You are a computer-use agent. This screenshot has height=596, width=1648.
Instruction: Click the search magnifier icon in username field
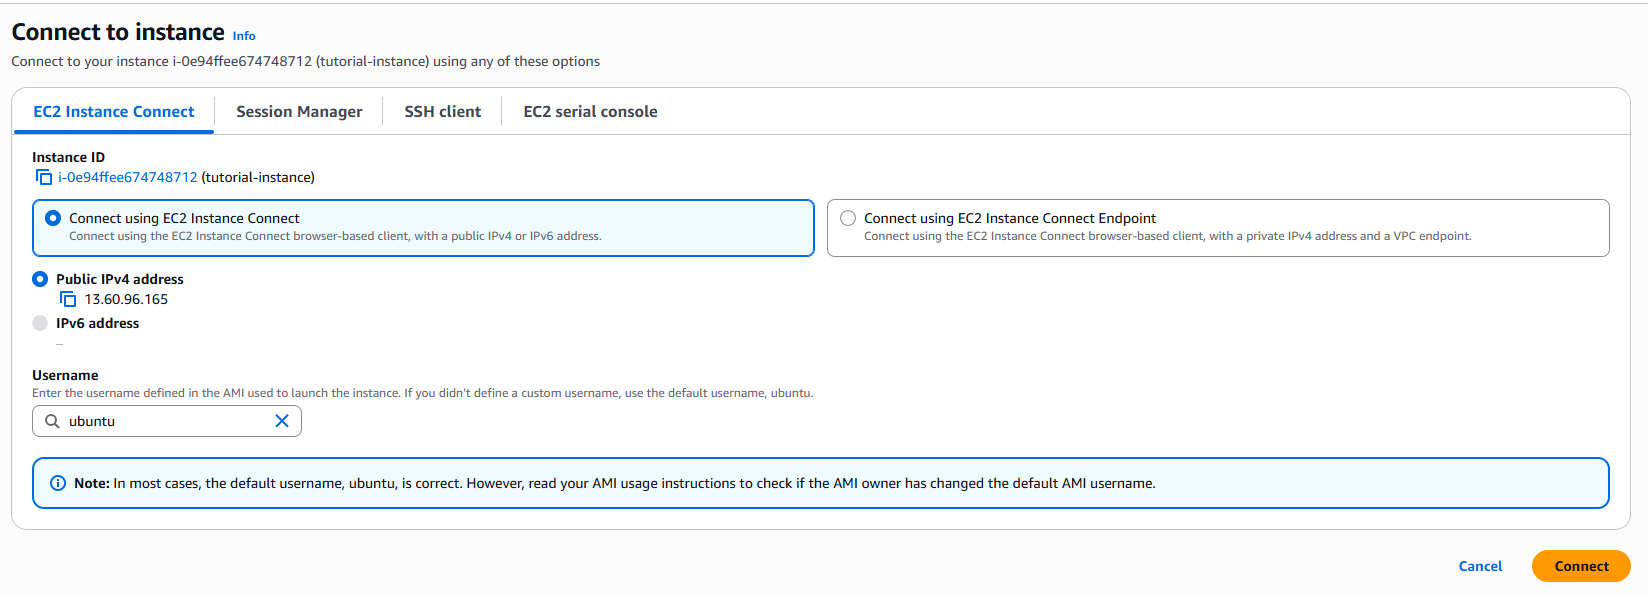[52, 421]
